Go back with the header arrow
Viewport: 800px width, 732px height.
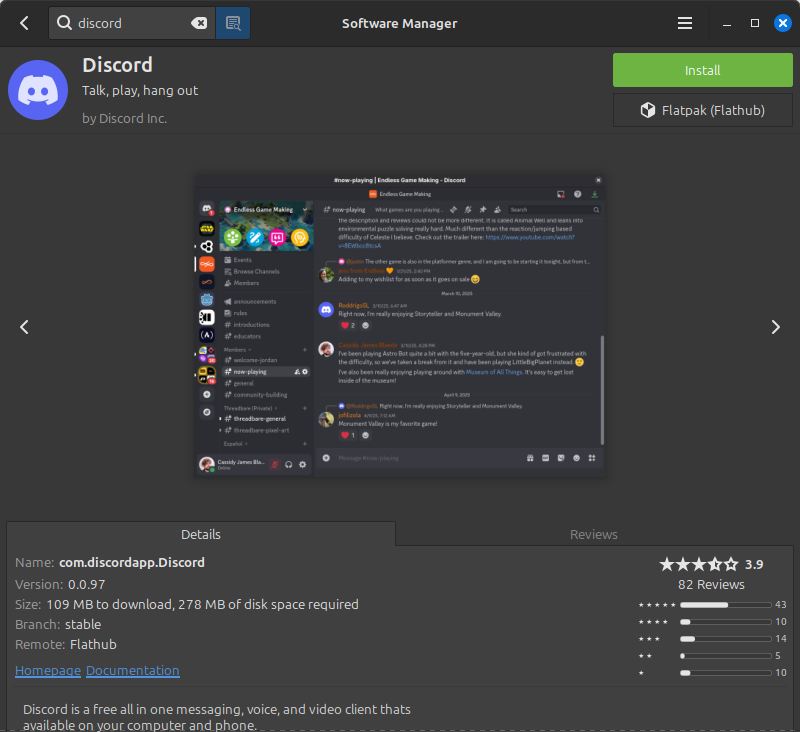click(x=24, y=23)
